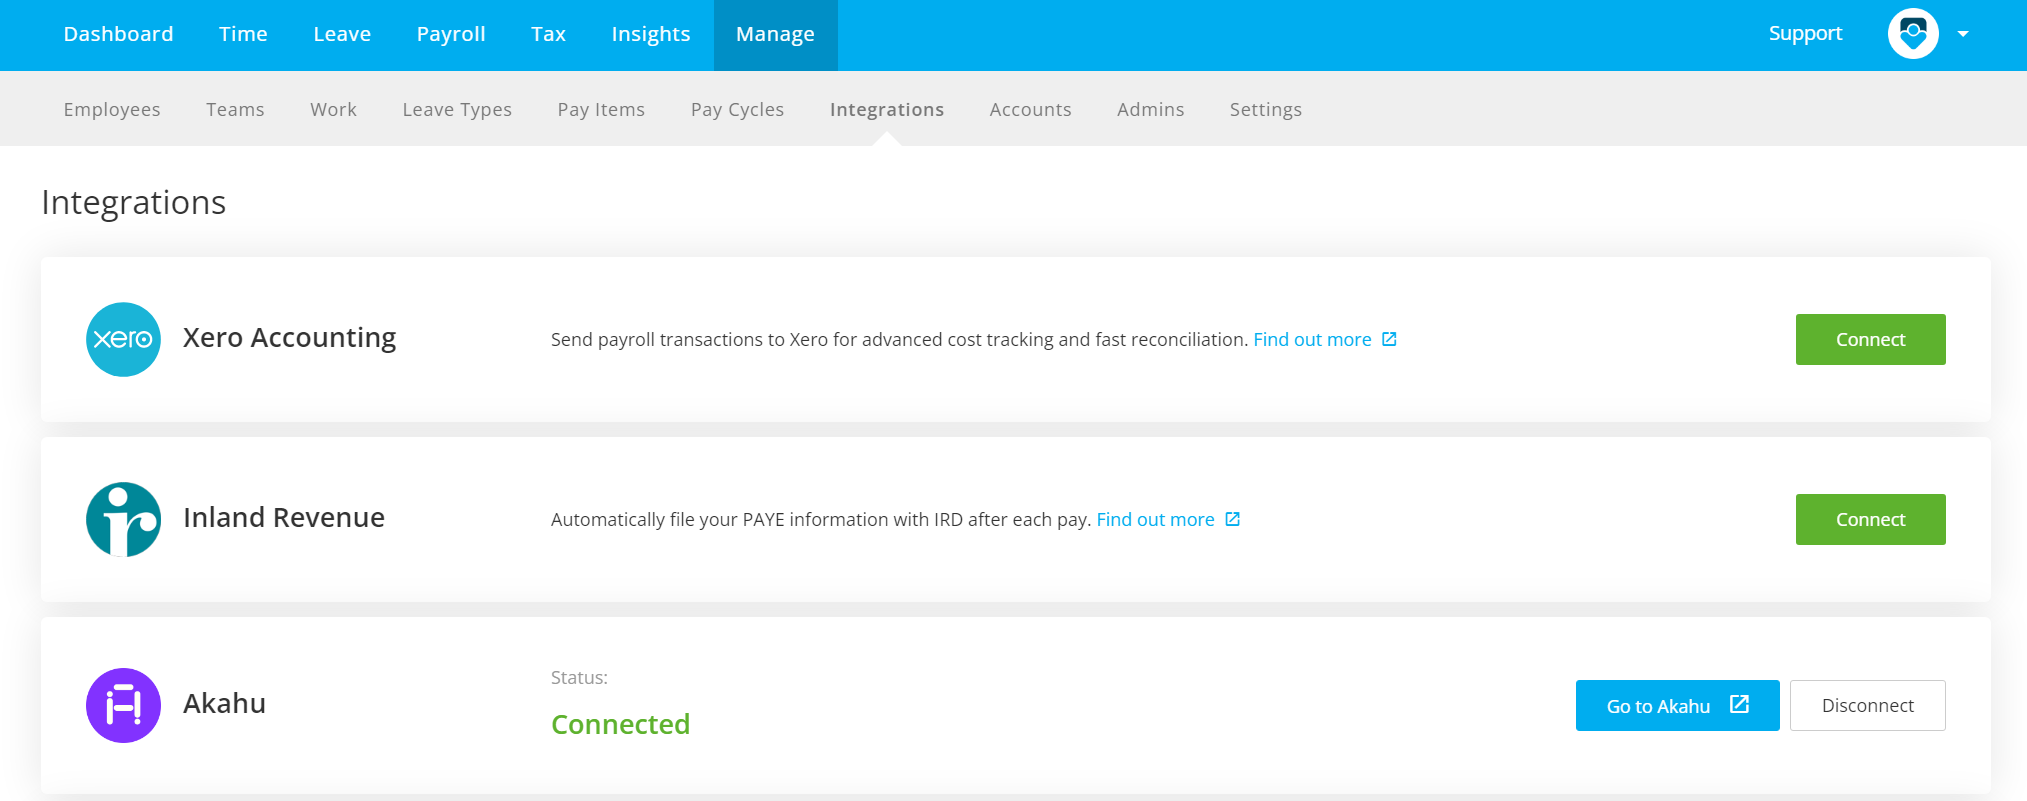Connect Xero Accounting integration
Viewport: 2027px width, 801px height.
point(1870,339)
